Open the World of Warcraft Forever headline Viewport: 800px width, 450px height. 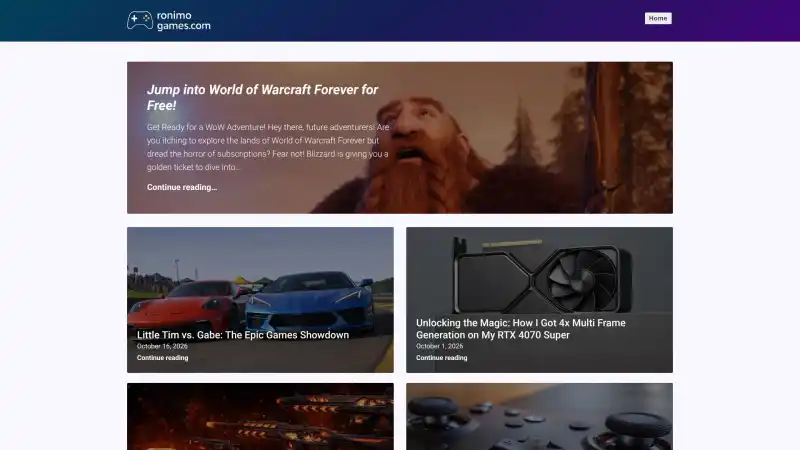262,97
